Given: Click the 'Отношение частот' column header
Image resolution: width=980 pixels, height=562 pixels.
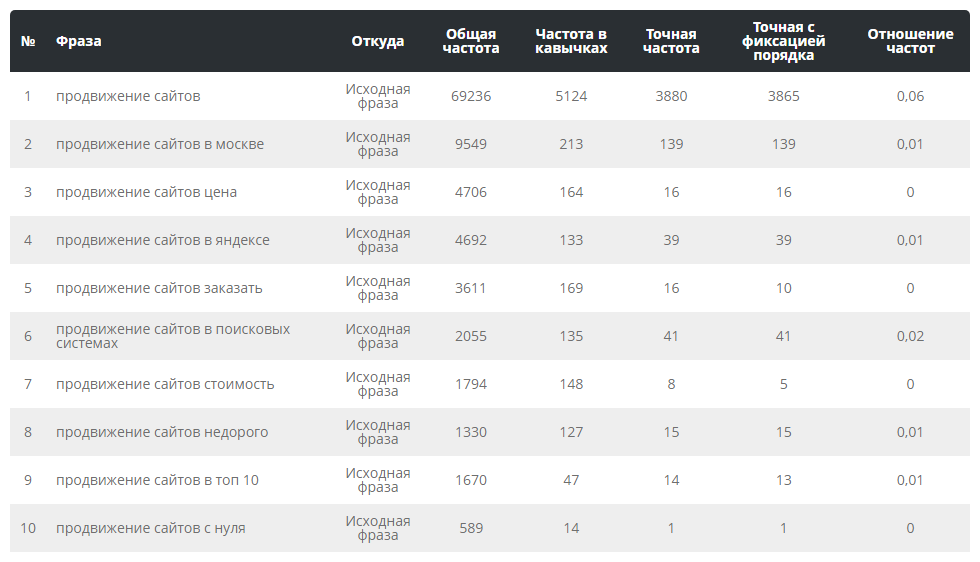Looking at the screenshot, I should coord(910,41).
